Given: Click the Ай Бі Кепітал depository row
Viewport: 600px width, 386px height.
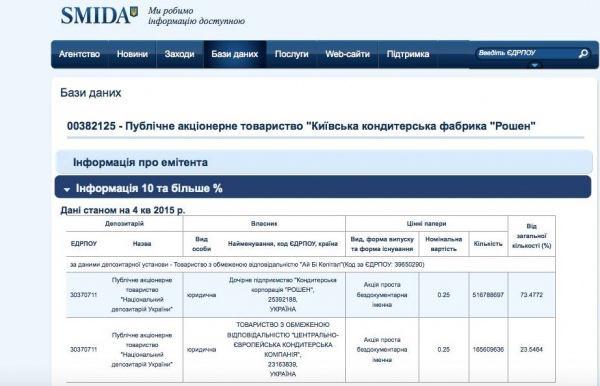Looking at the screenshot, I should 310,264.
